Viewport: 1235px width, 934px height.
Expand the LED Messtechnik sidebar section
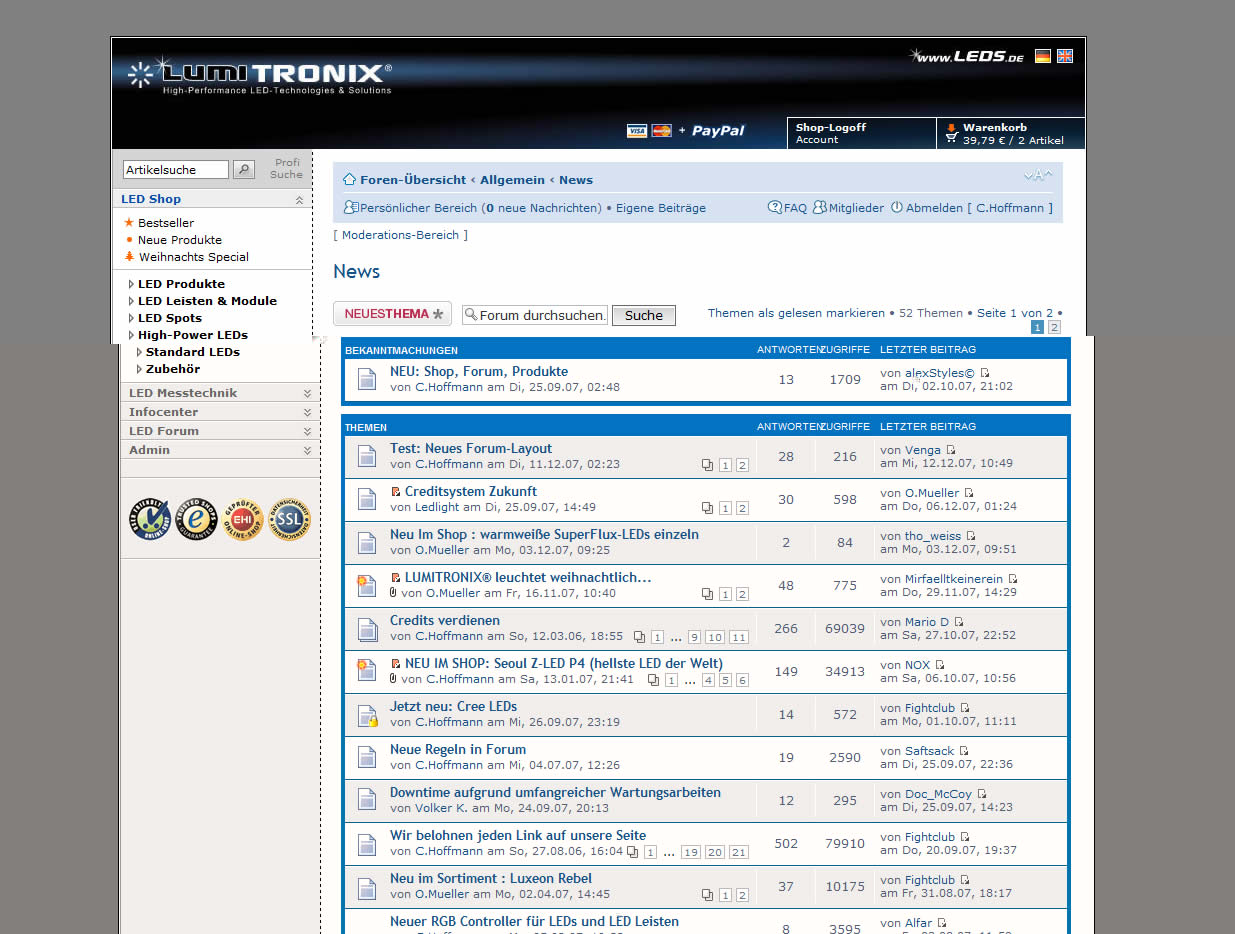[307, 394]
